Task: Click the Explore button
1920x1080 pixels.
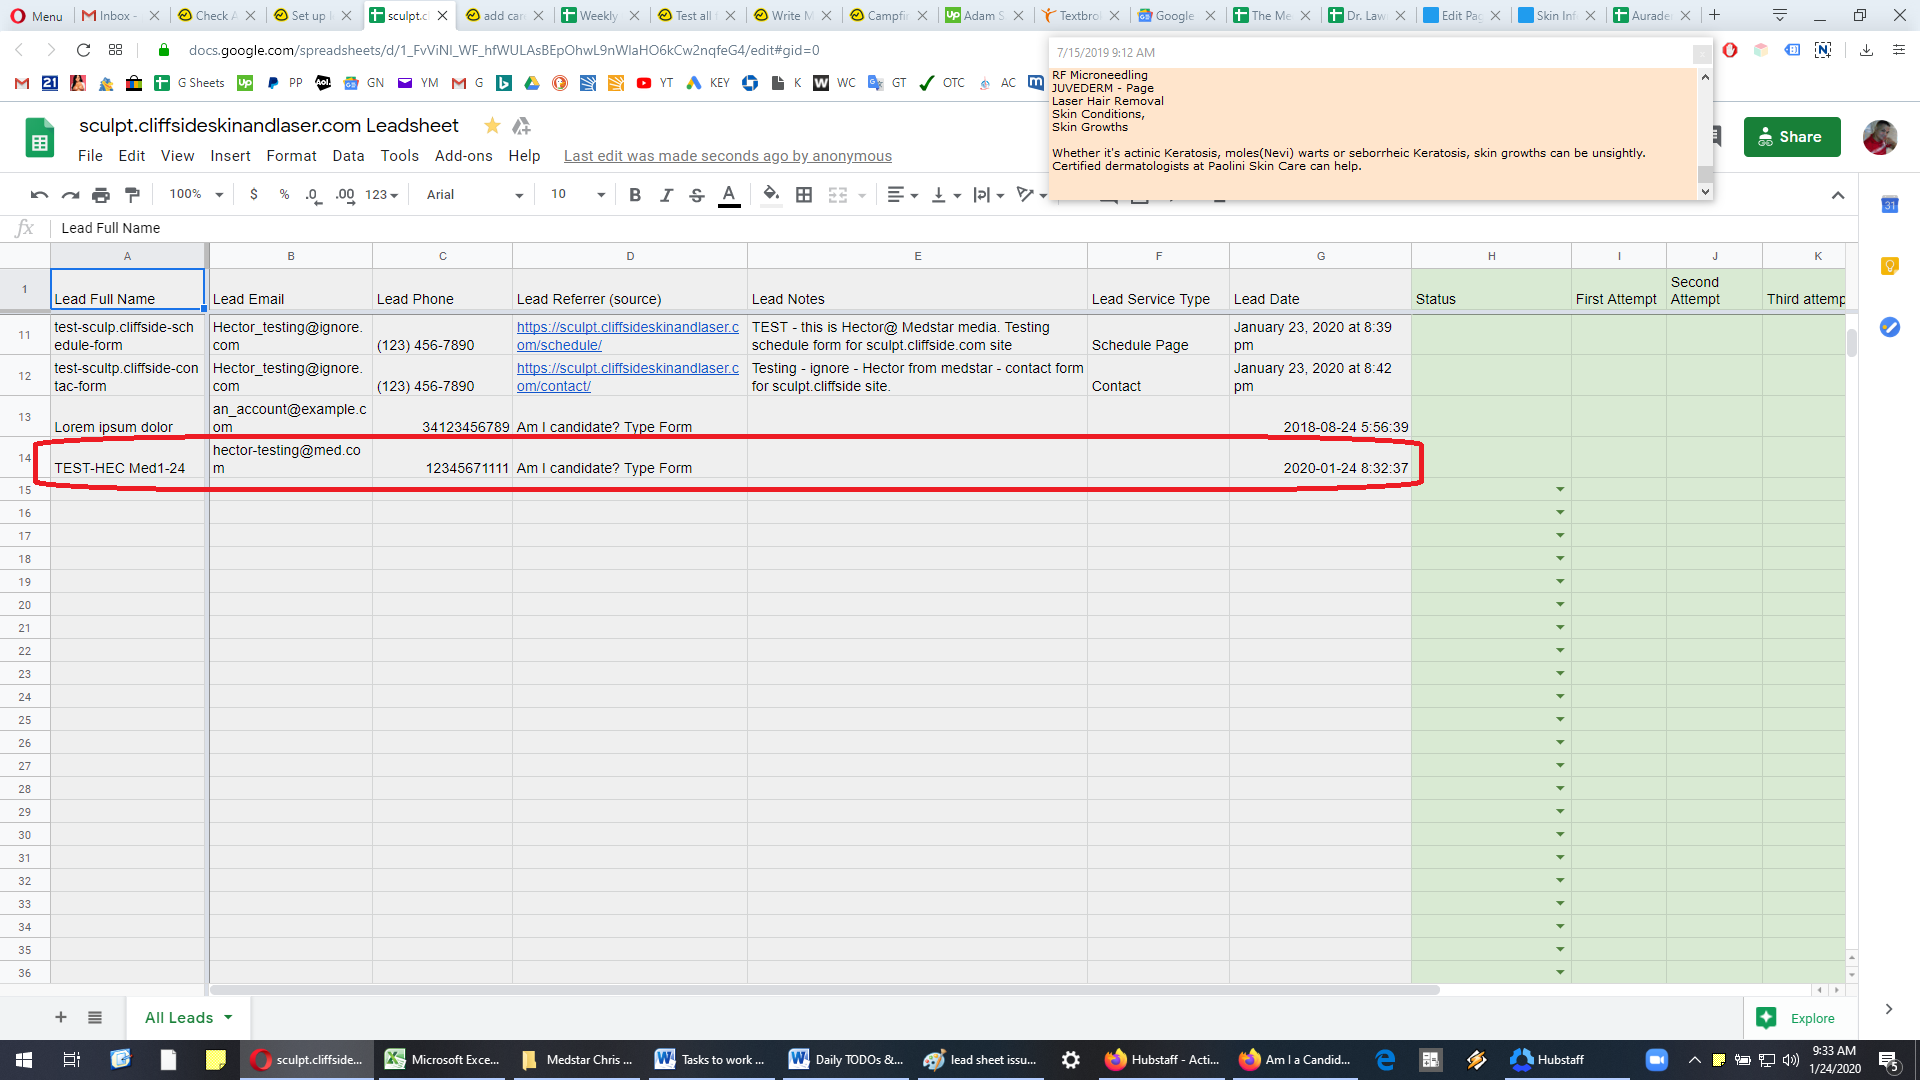Action: click(x=1797, y=1018)
